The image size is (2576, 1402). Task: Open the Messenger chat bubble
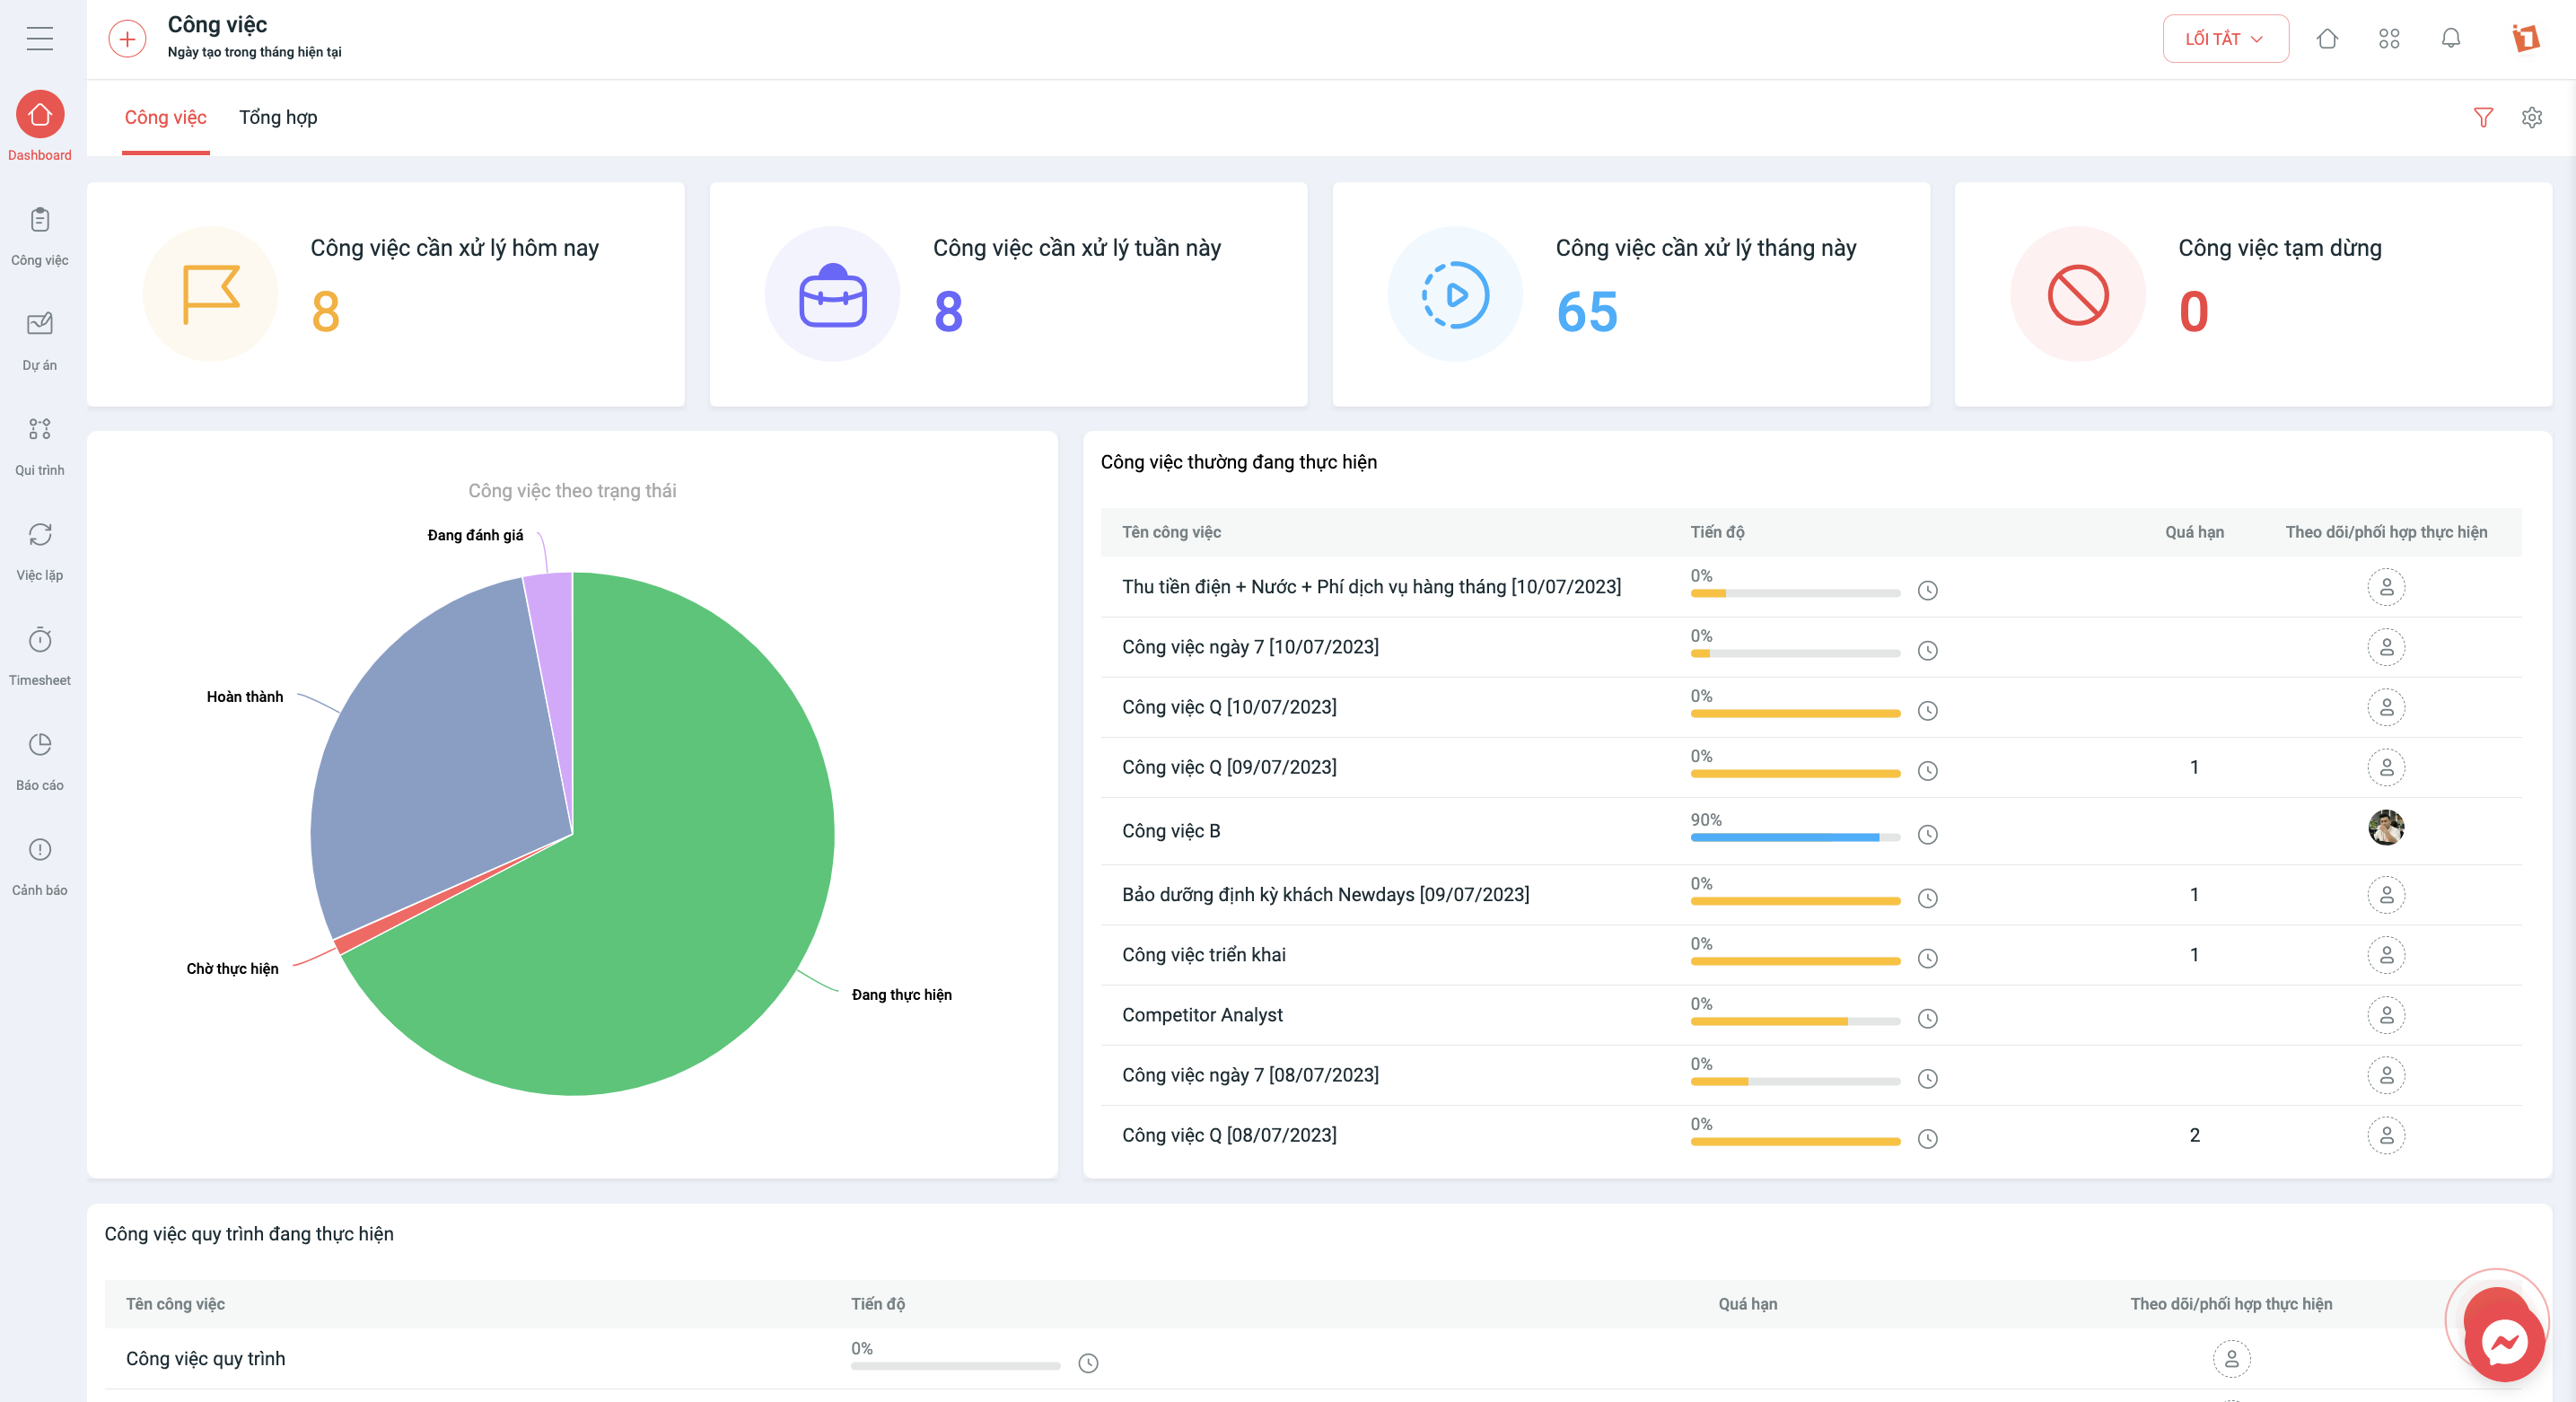tap(2503, 1342)
